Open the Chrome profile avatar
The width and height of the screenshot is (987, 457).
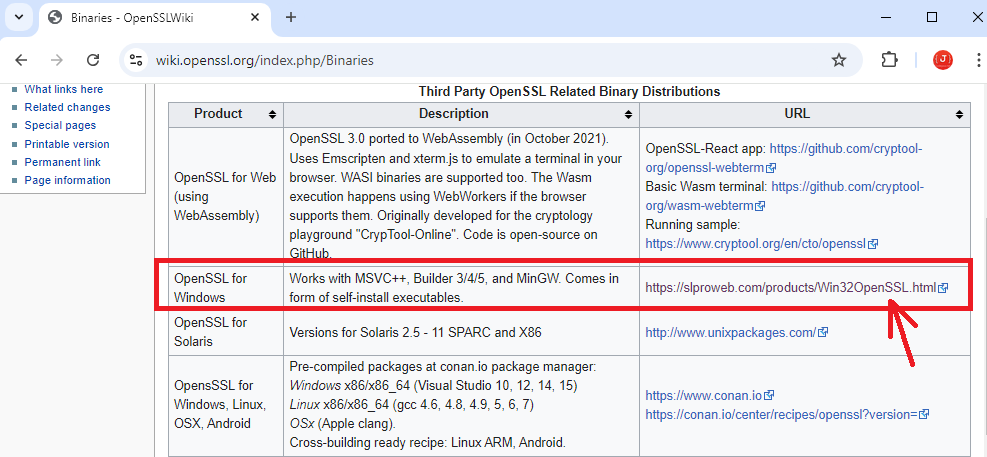(942, 60)
